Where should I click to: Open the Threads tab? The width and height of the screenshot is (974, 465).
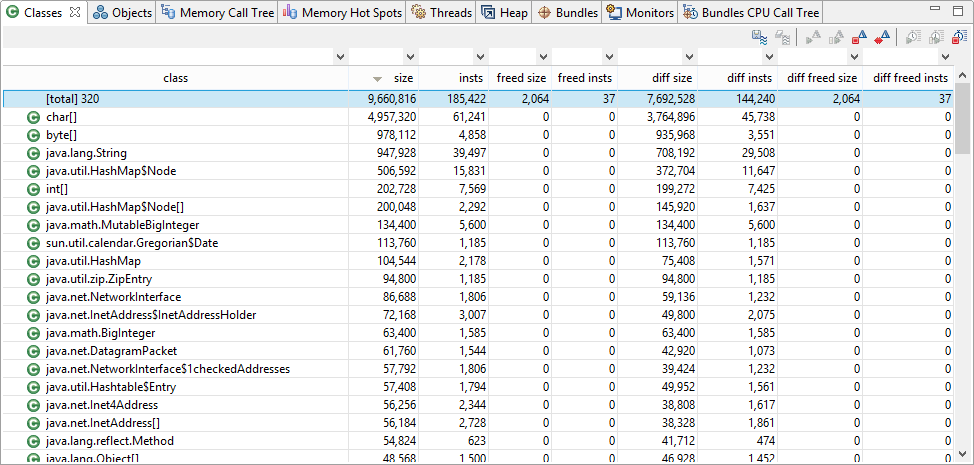tap(442, 13)
